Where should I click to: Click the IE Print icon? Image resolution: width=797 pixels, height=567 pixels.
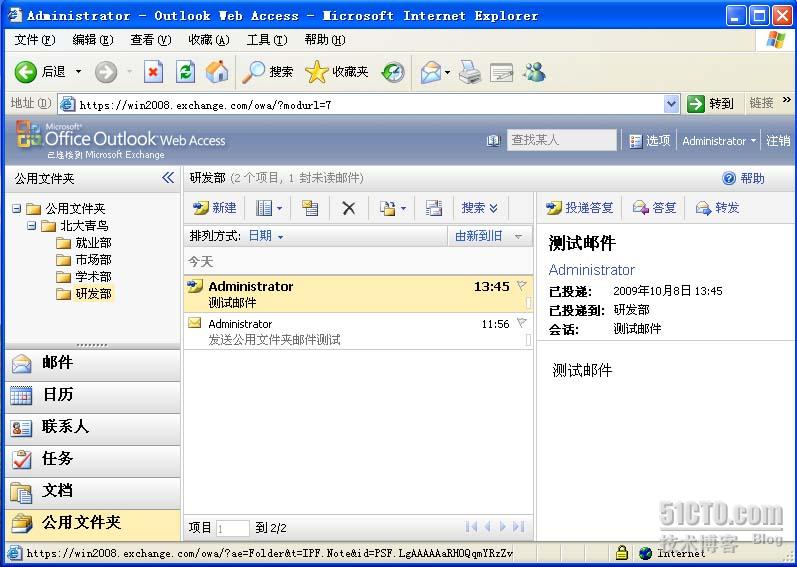click(470, 72)
